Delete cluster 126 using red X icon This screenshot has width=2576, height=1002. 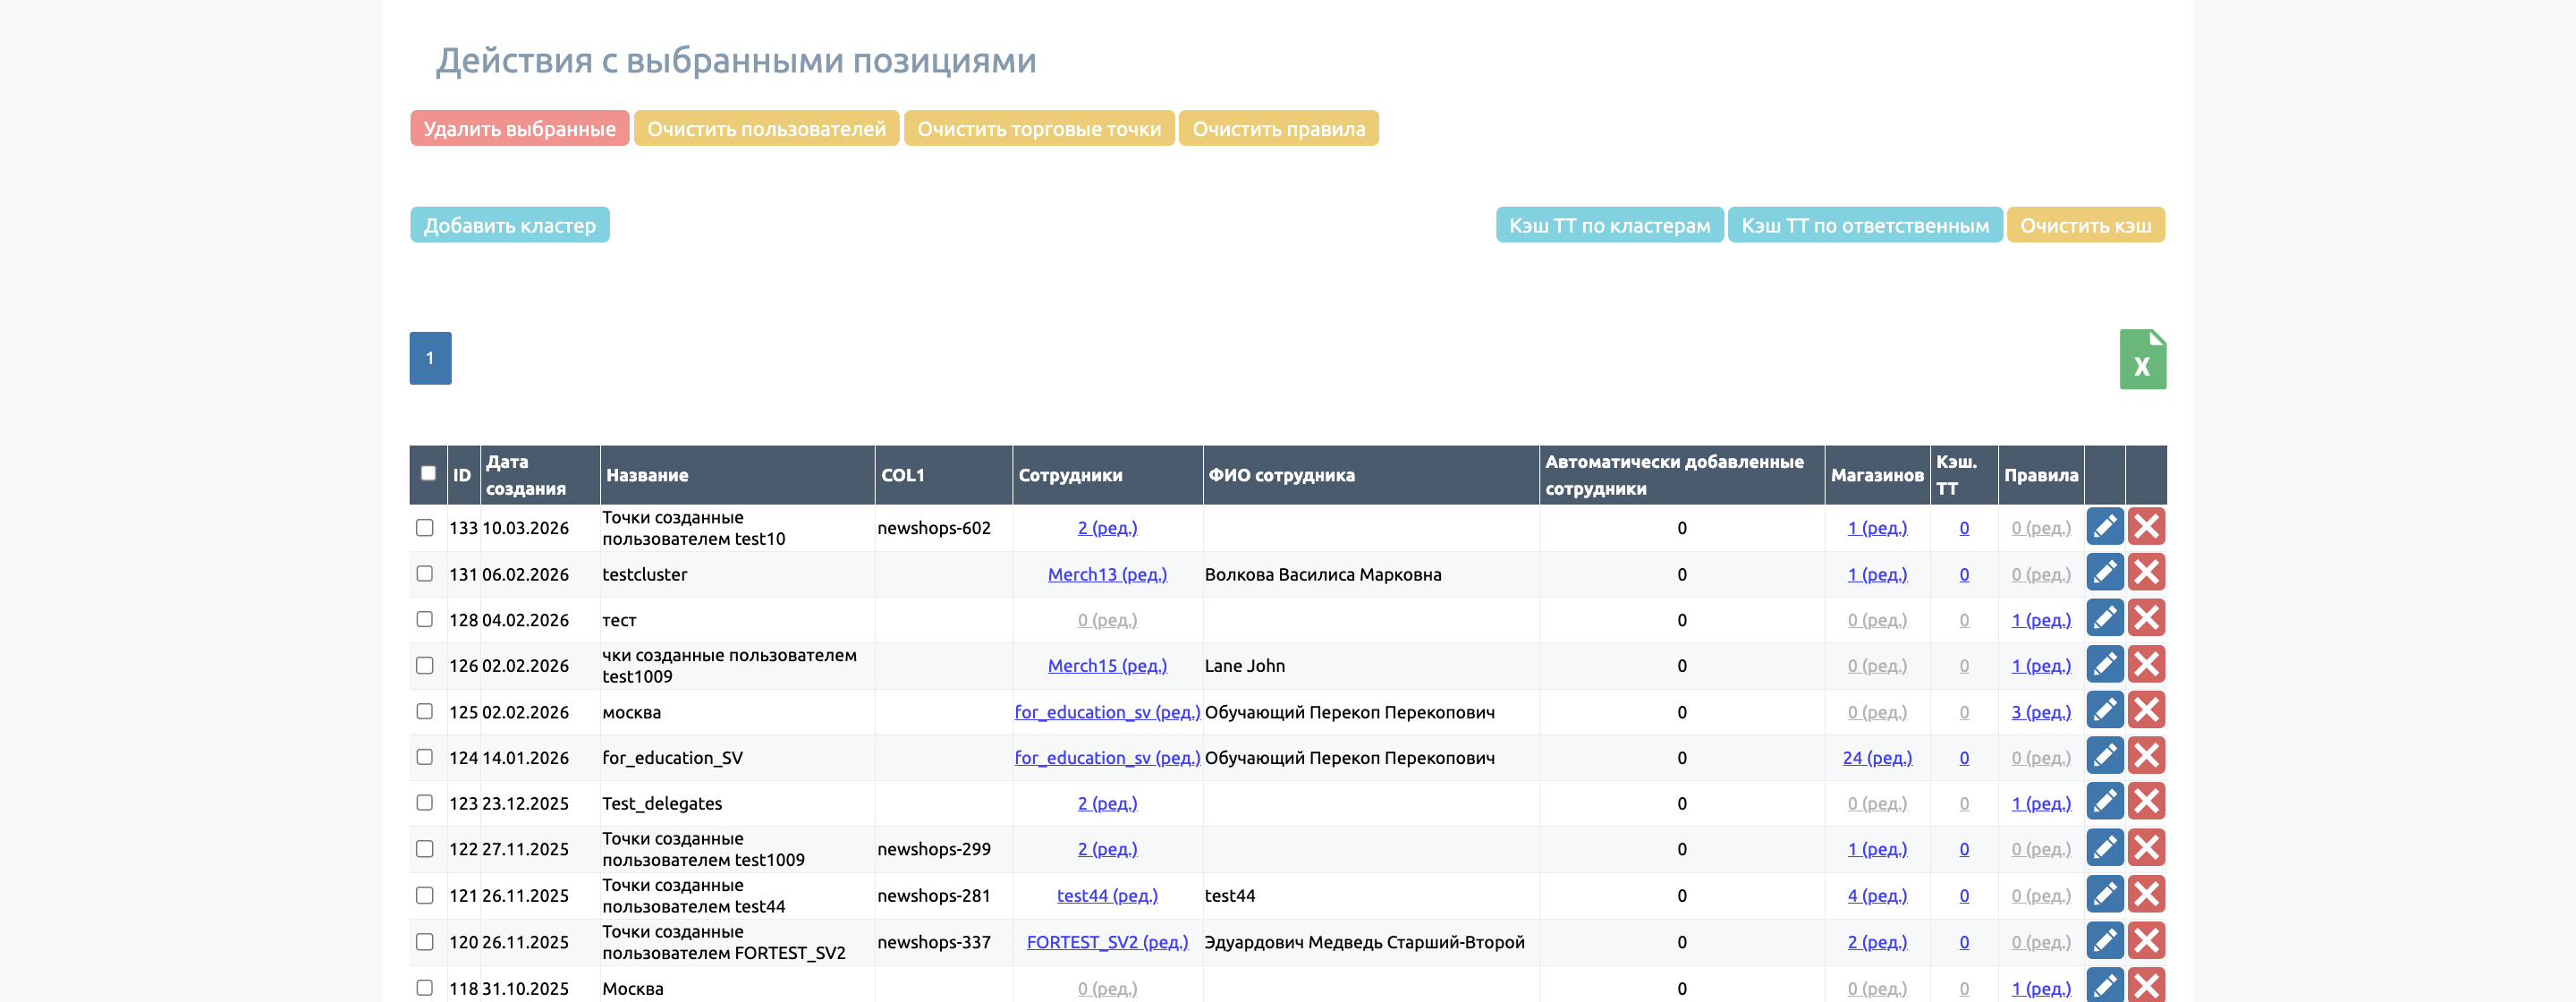point(2145,665)
